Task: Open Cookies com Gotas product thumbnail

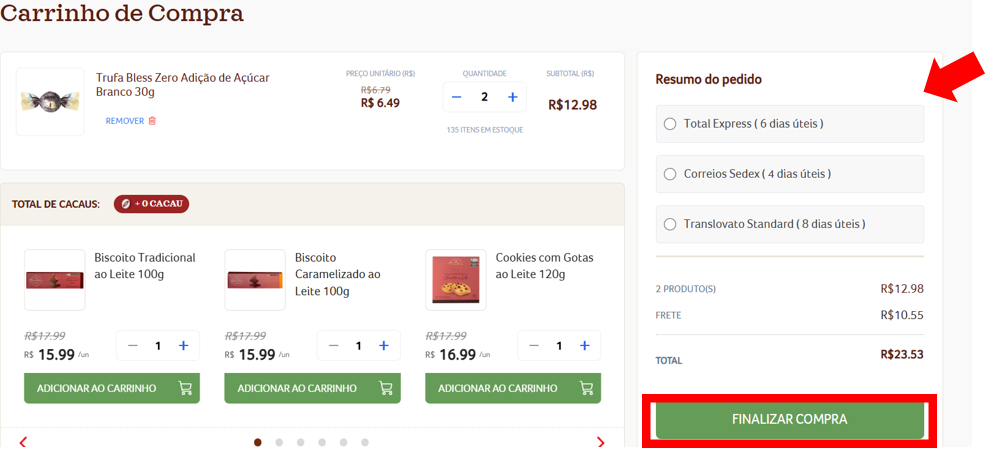Action: pyautogui.click(x=456, y=280)
